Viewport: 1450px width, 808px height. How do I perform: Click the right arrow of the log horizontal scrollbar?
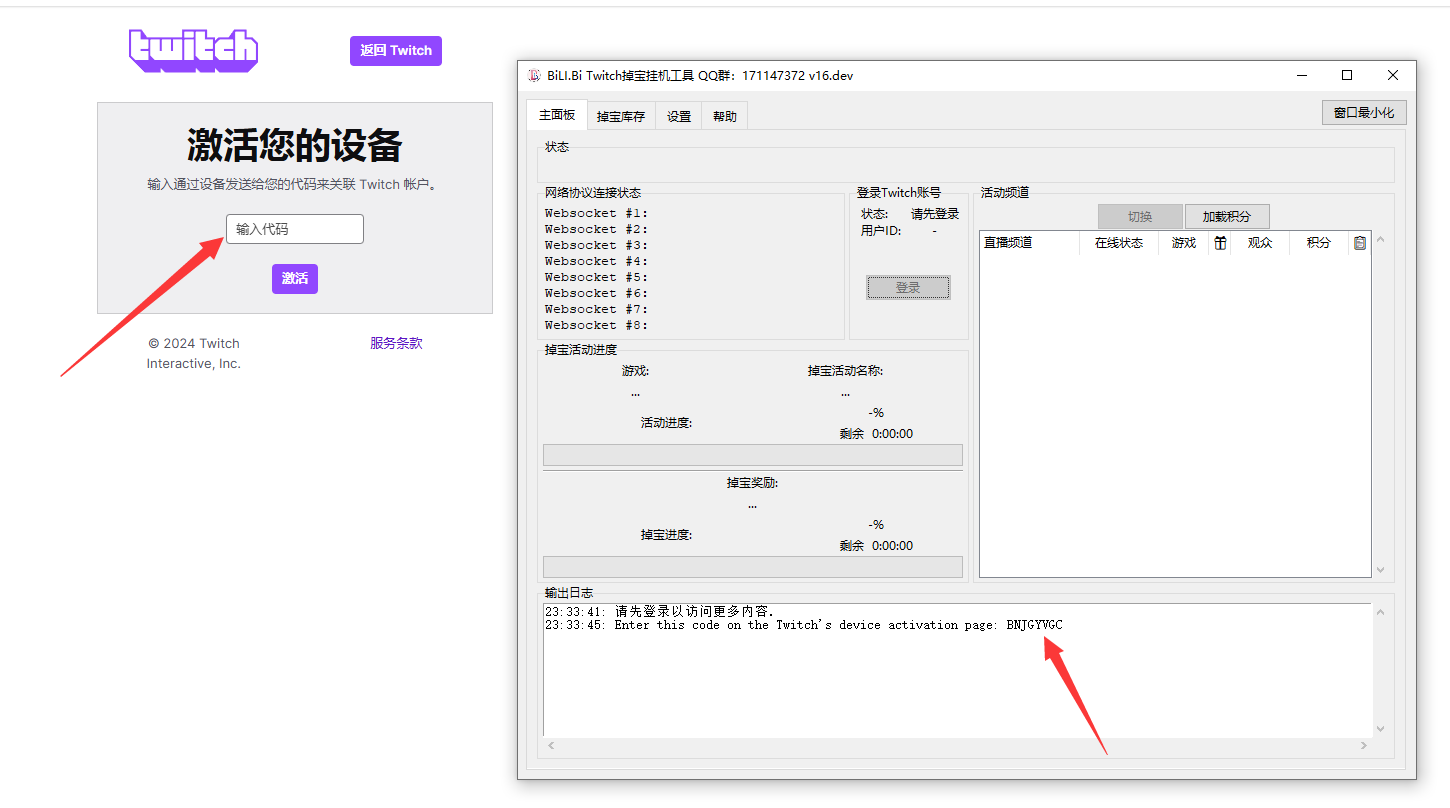pos(1363,745)
